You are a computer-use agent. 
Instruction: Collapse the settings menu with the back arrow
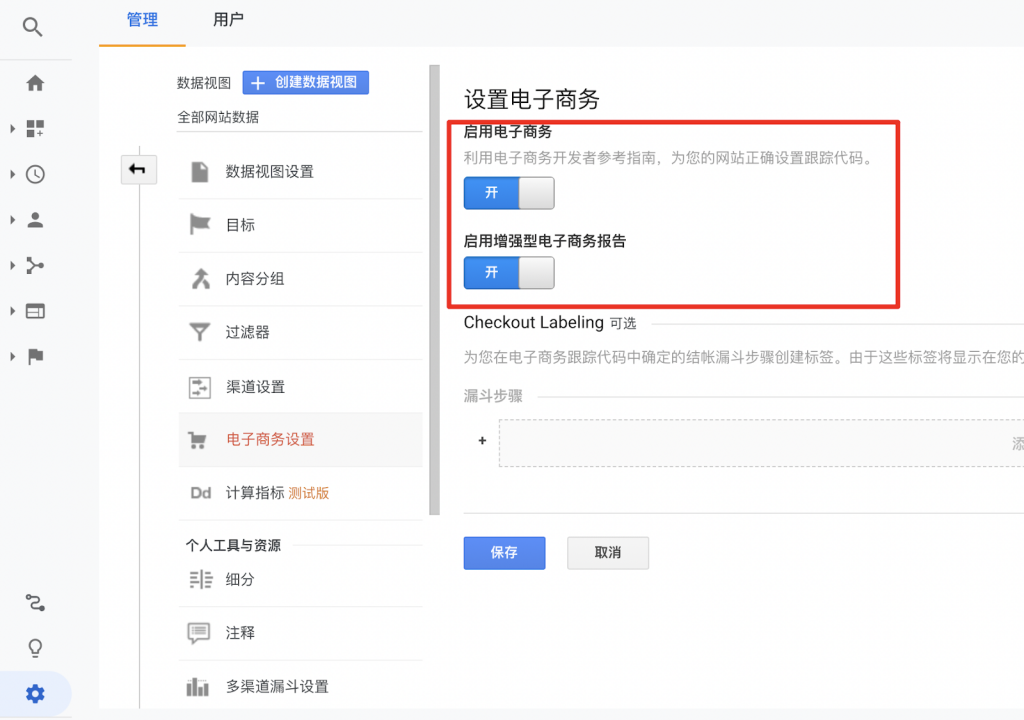point(138,170)
